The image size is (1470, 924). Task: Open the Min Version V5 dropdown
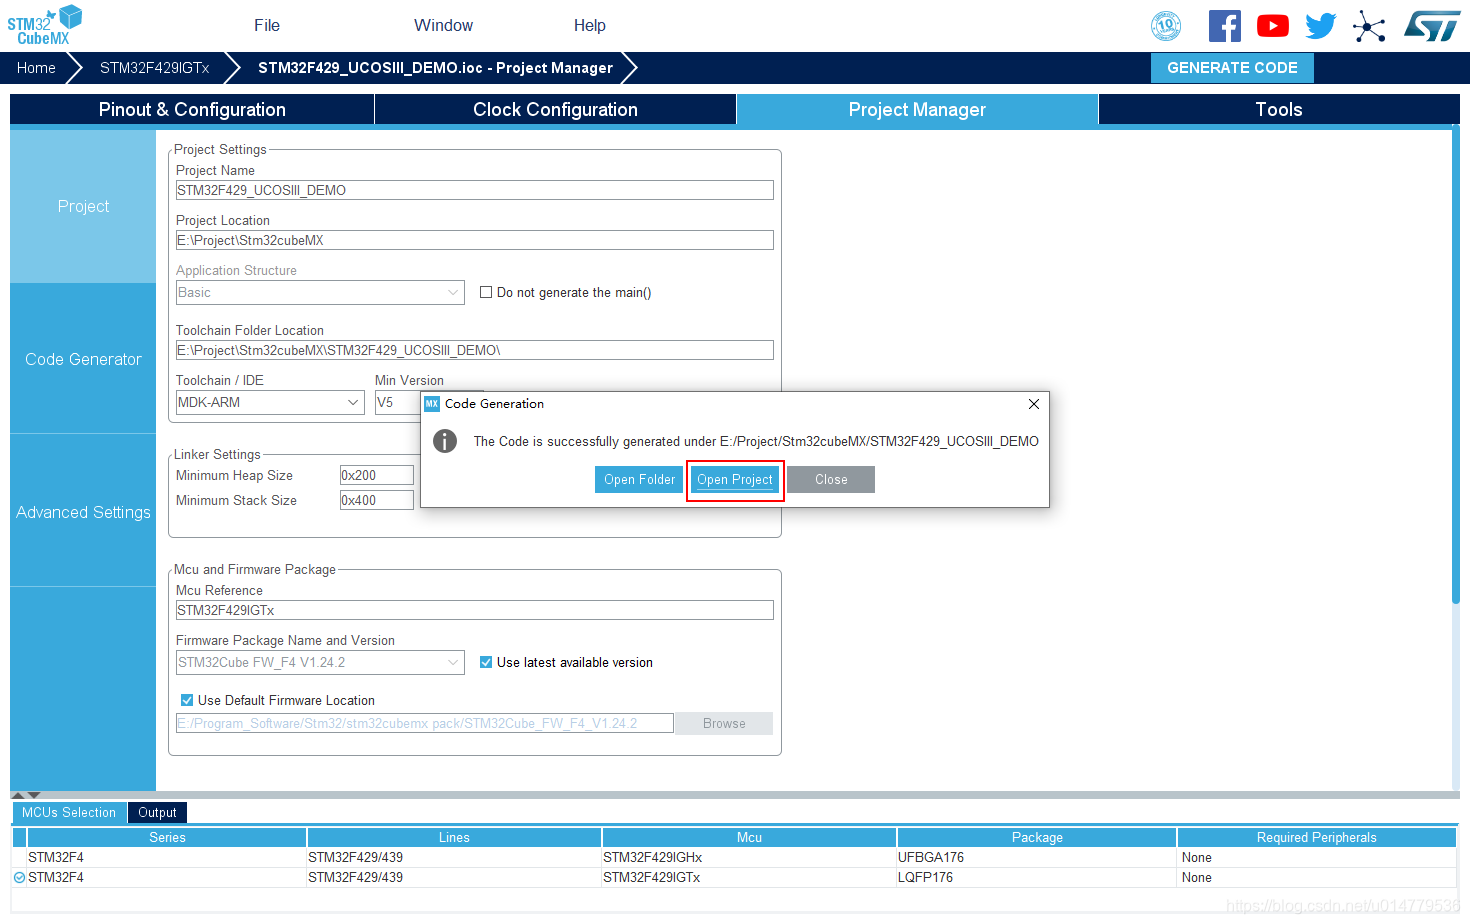point(398,402)
